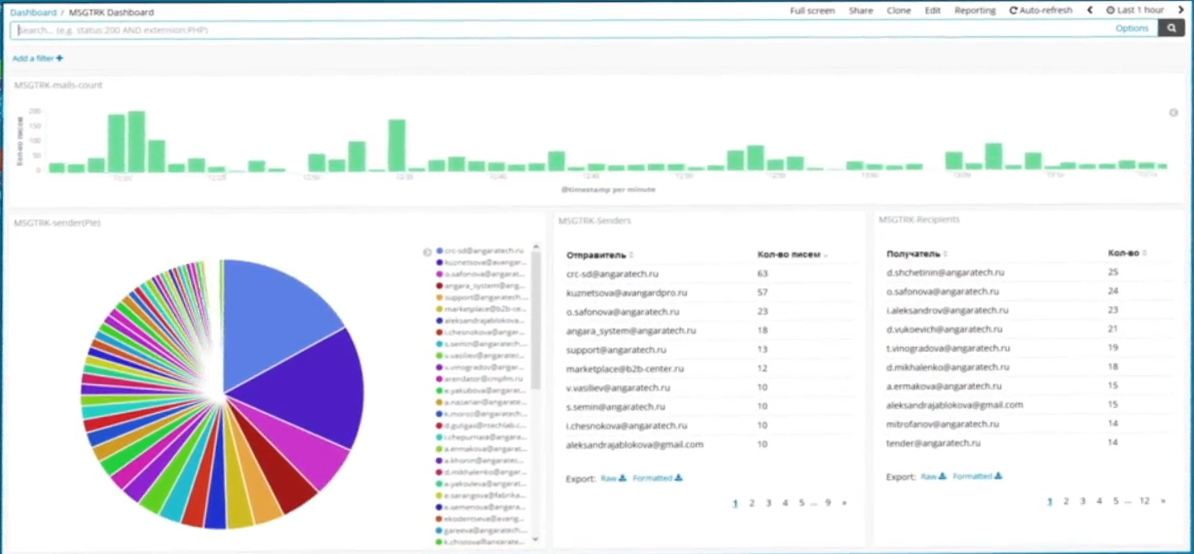The height and width of the screenshot is (554, 1194).
Task: Download Formatted export of Recipients table
Action: point(977,476)
